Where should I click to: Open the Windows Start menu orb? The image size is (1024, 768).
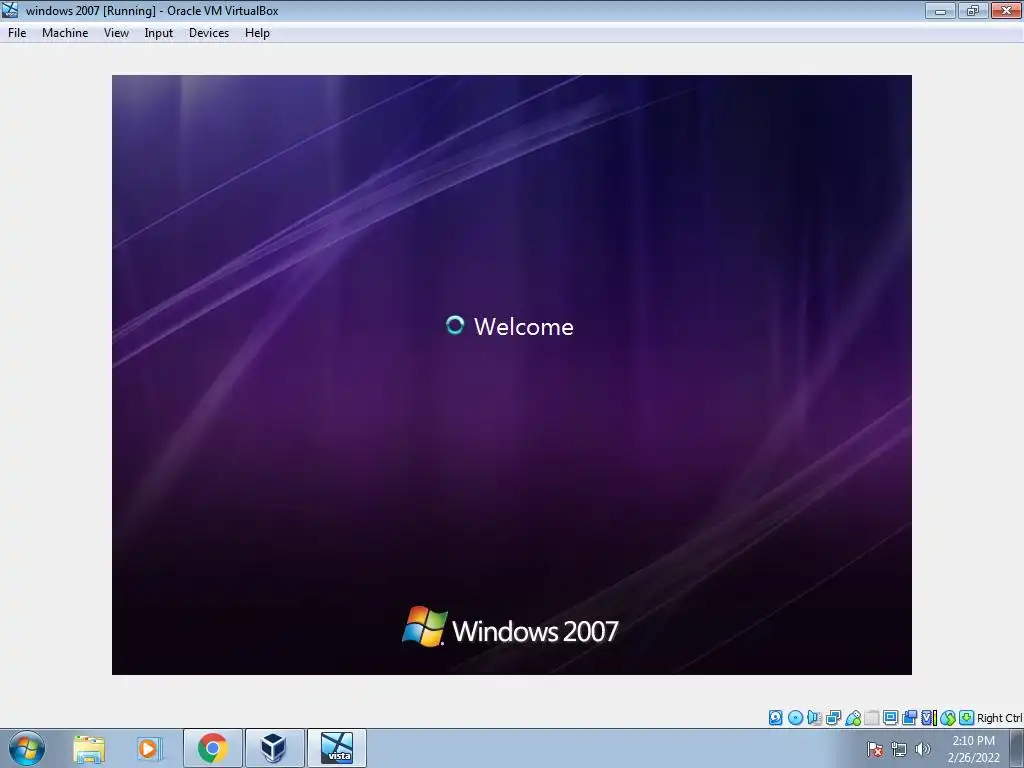click(x=27, y=748)
